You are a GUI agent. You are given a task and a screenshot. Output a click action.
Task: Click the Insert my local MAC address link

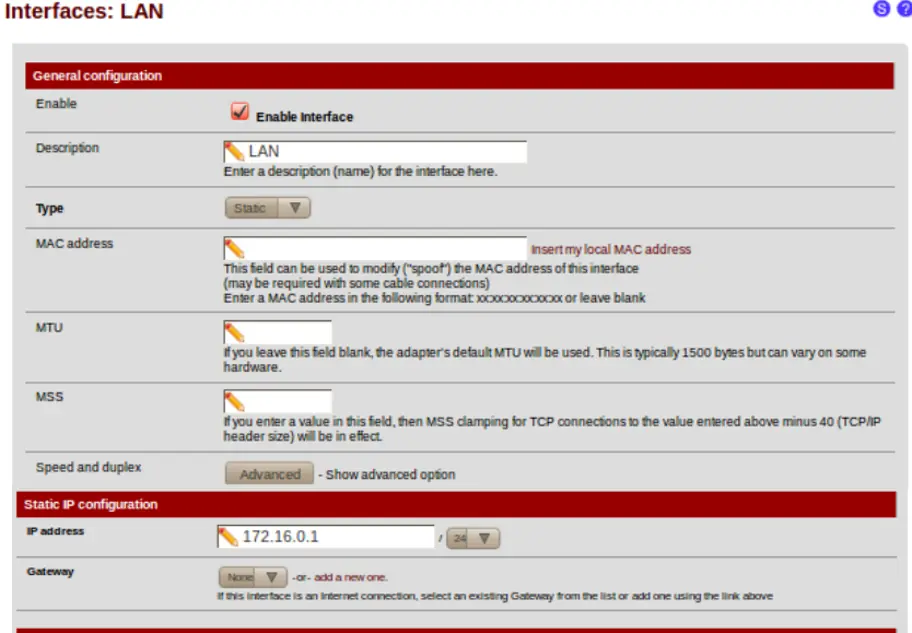[x=611, y=250]
